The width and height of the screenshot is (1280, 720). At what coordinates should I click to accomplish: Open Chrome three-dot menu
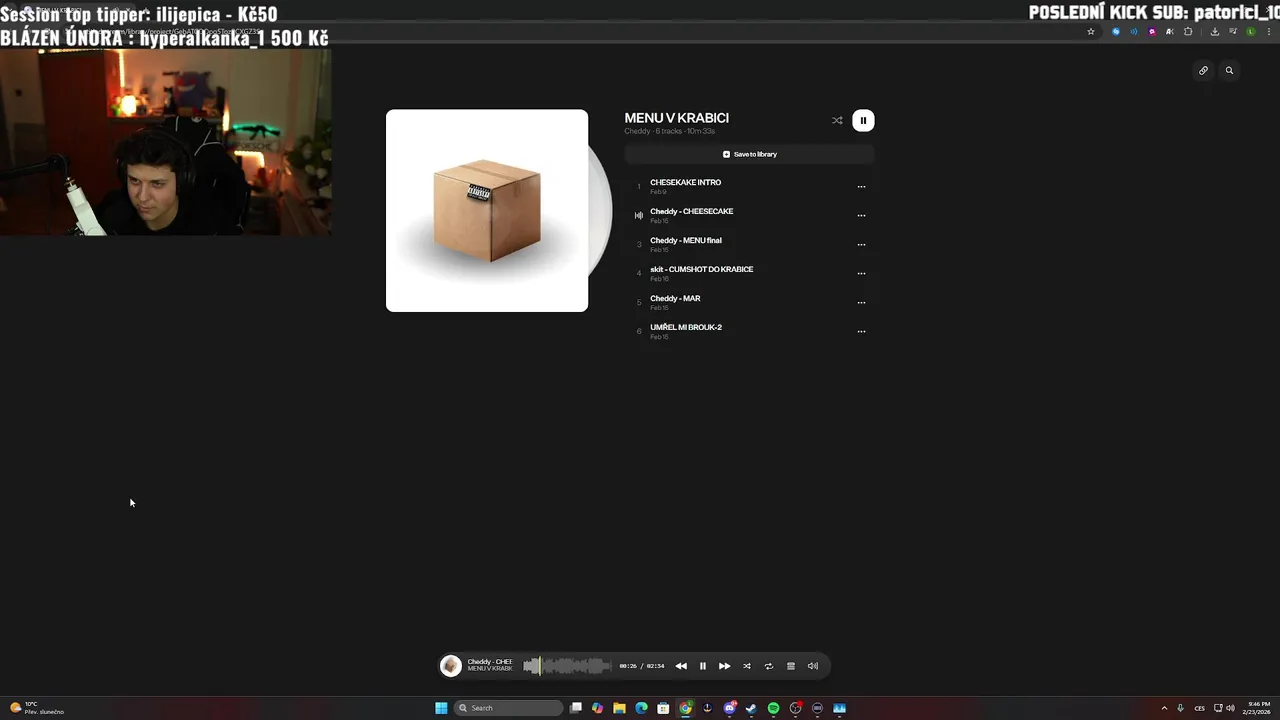(x=1268, y=31)
